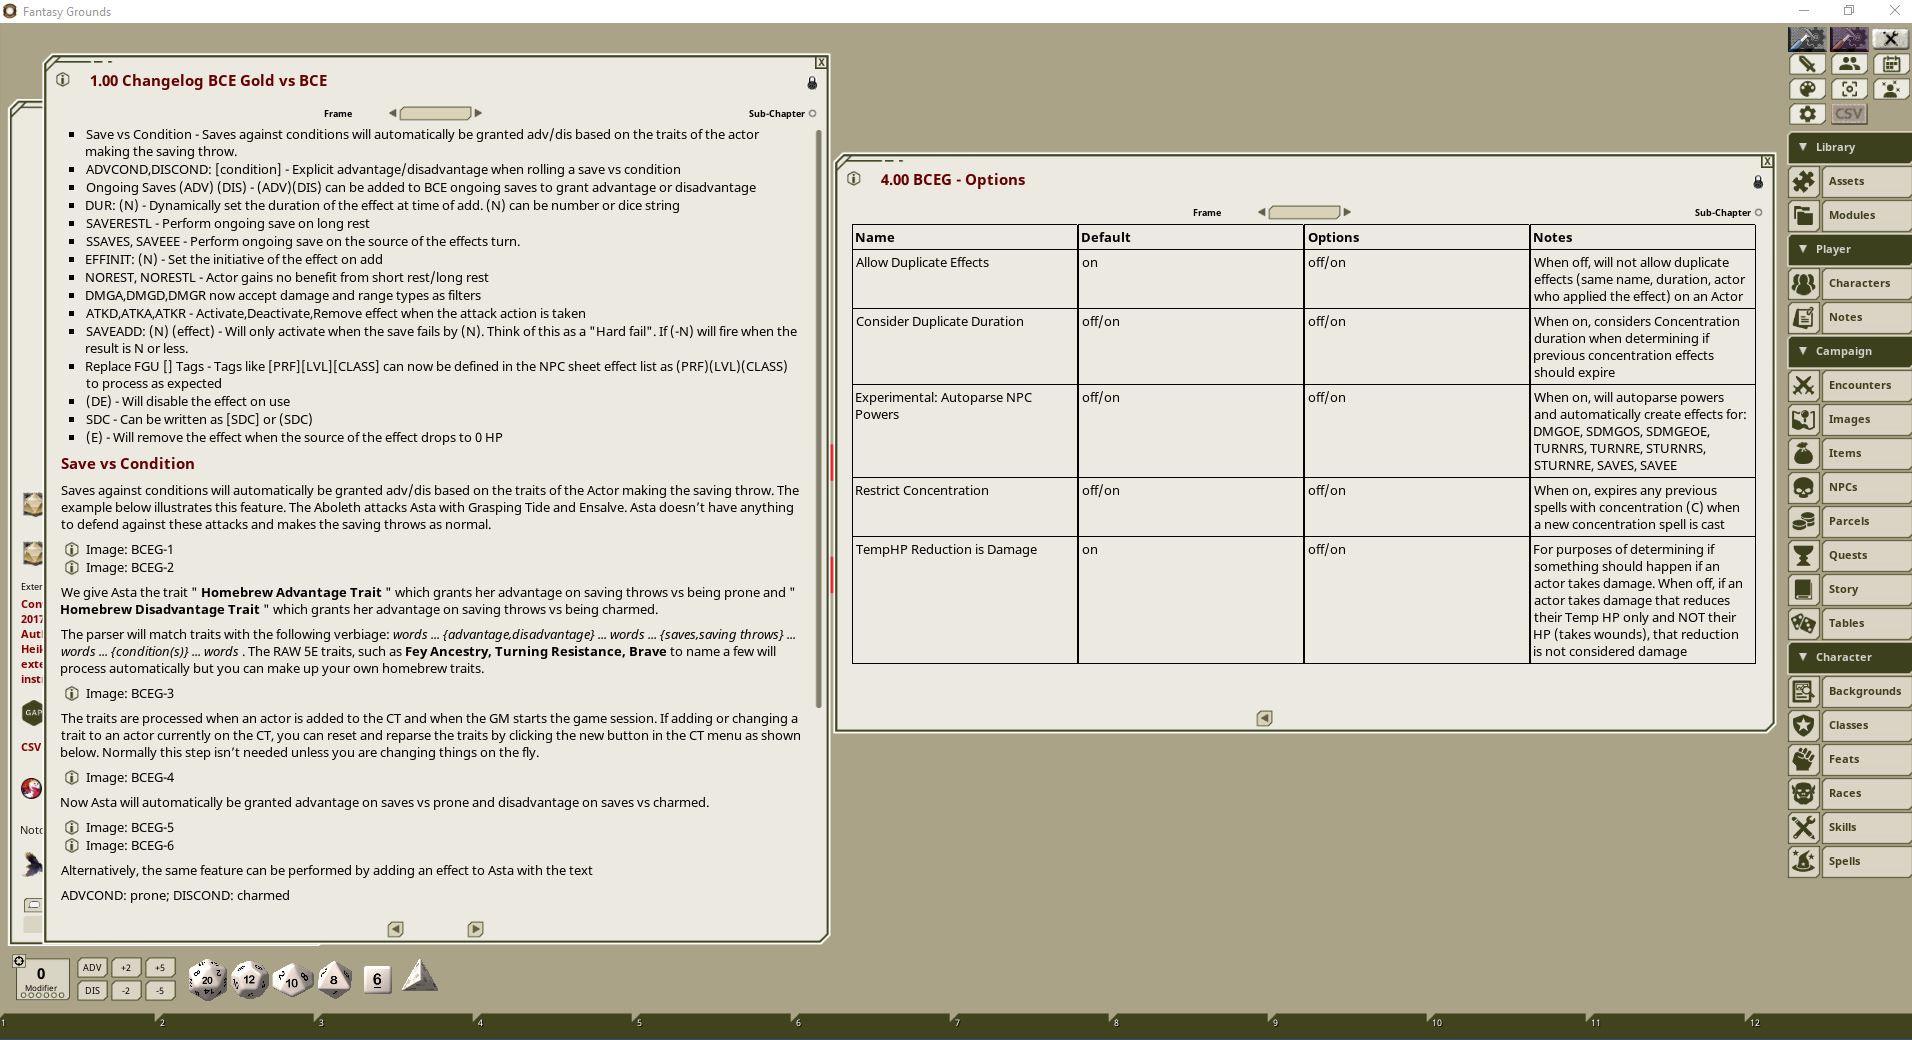Image resolution: width=1912 pixels, height=1040 pixels.
Task: Toggle -2 modifier button
Action: click(x=126, y=991)
